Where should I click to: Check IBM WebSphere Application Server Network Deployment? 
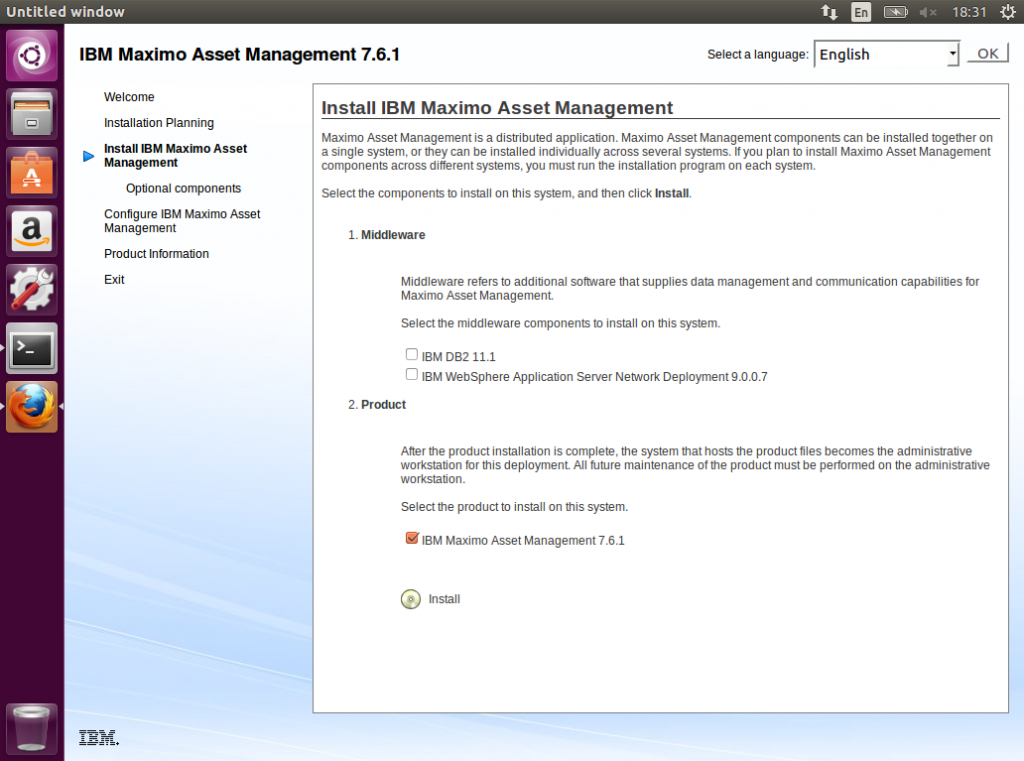[411, 374]
